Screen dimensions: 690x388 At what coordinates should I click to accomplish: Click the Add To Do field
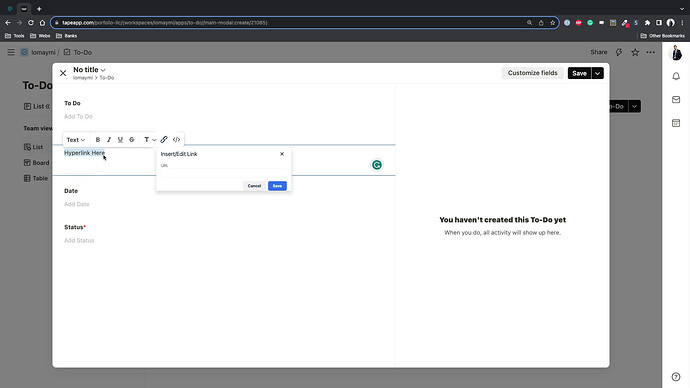click(78, 117)
